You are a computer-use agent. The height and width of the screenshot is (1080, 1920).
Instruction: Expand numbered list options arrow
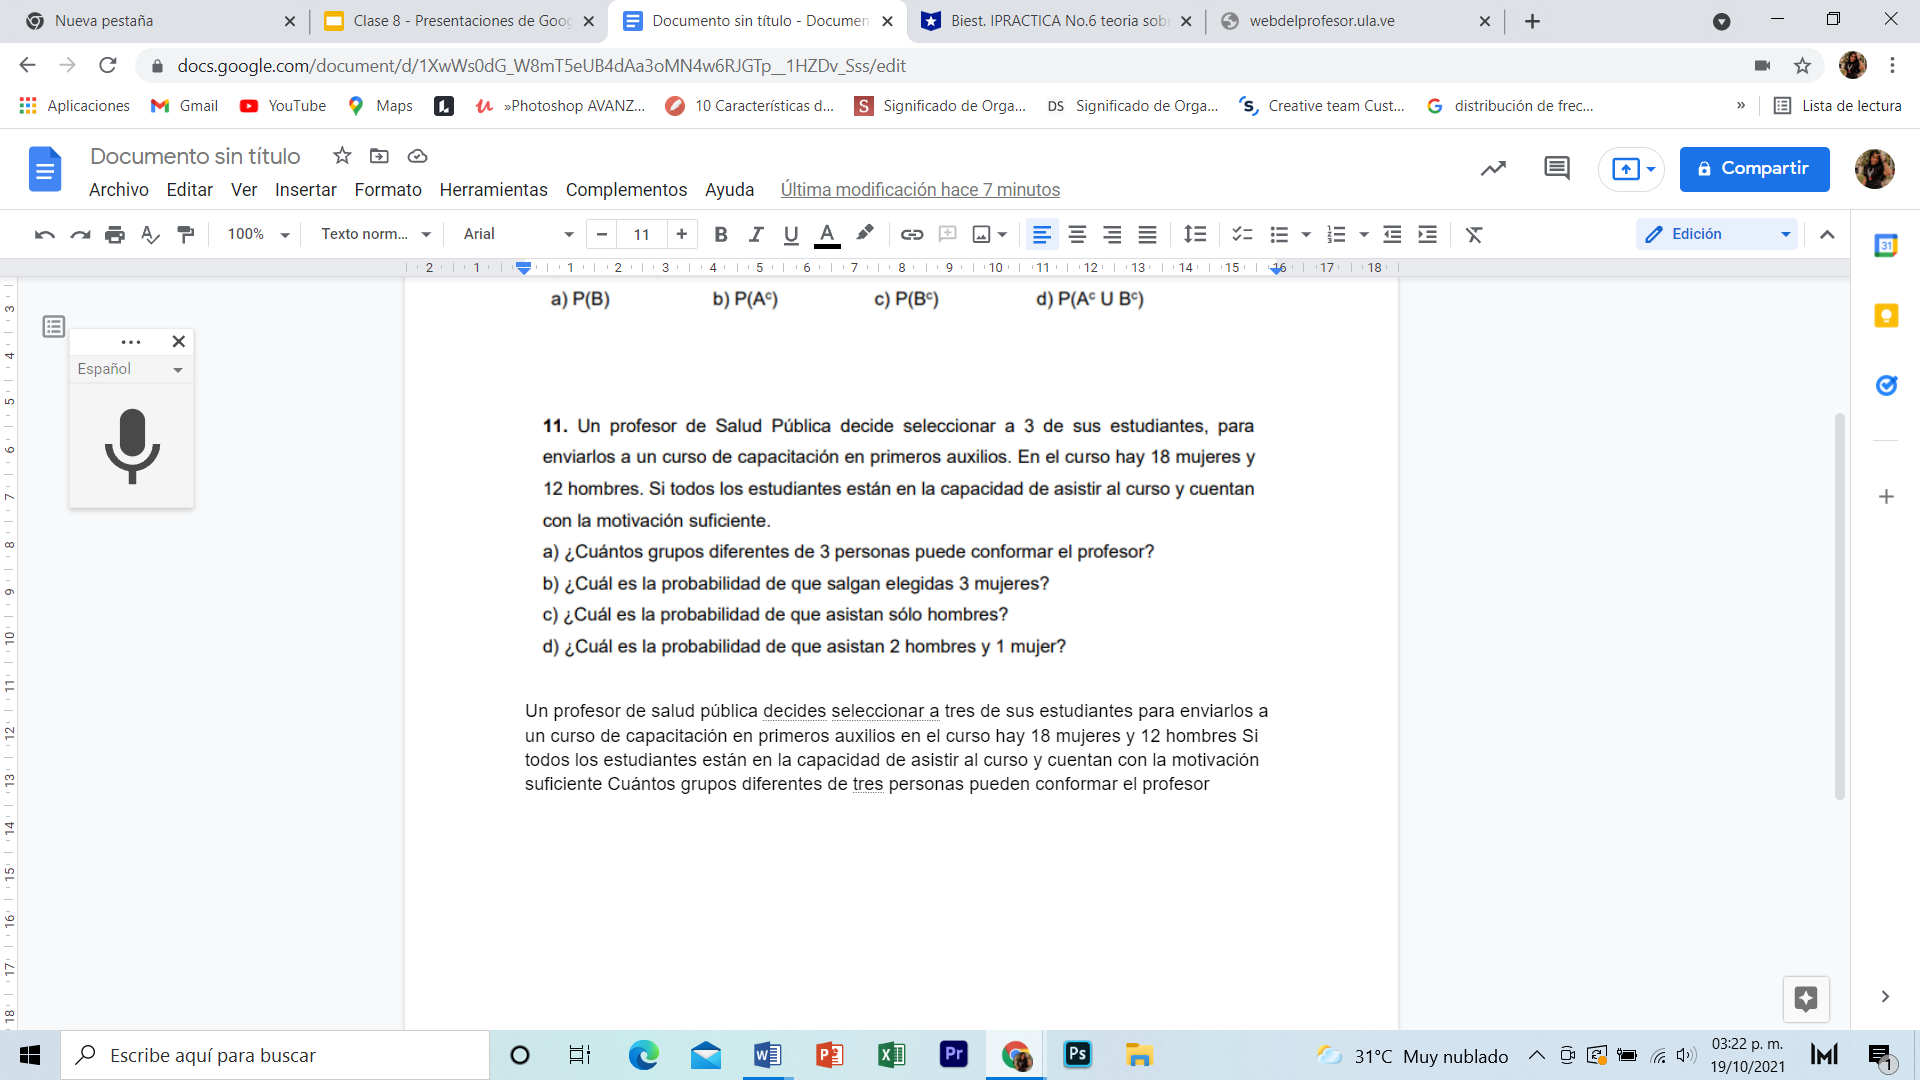click(1364, 234)
